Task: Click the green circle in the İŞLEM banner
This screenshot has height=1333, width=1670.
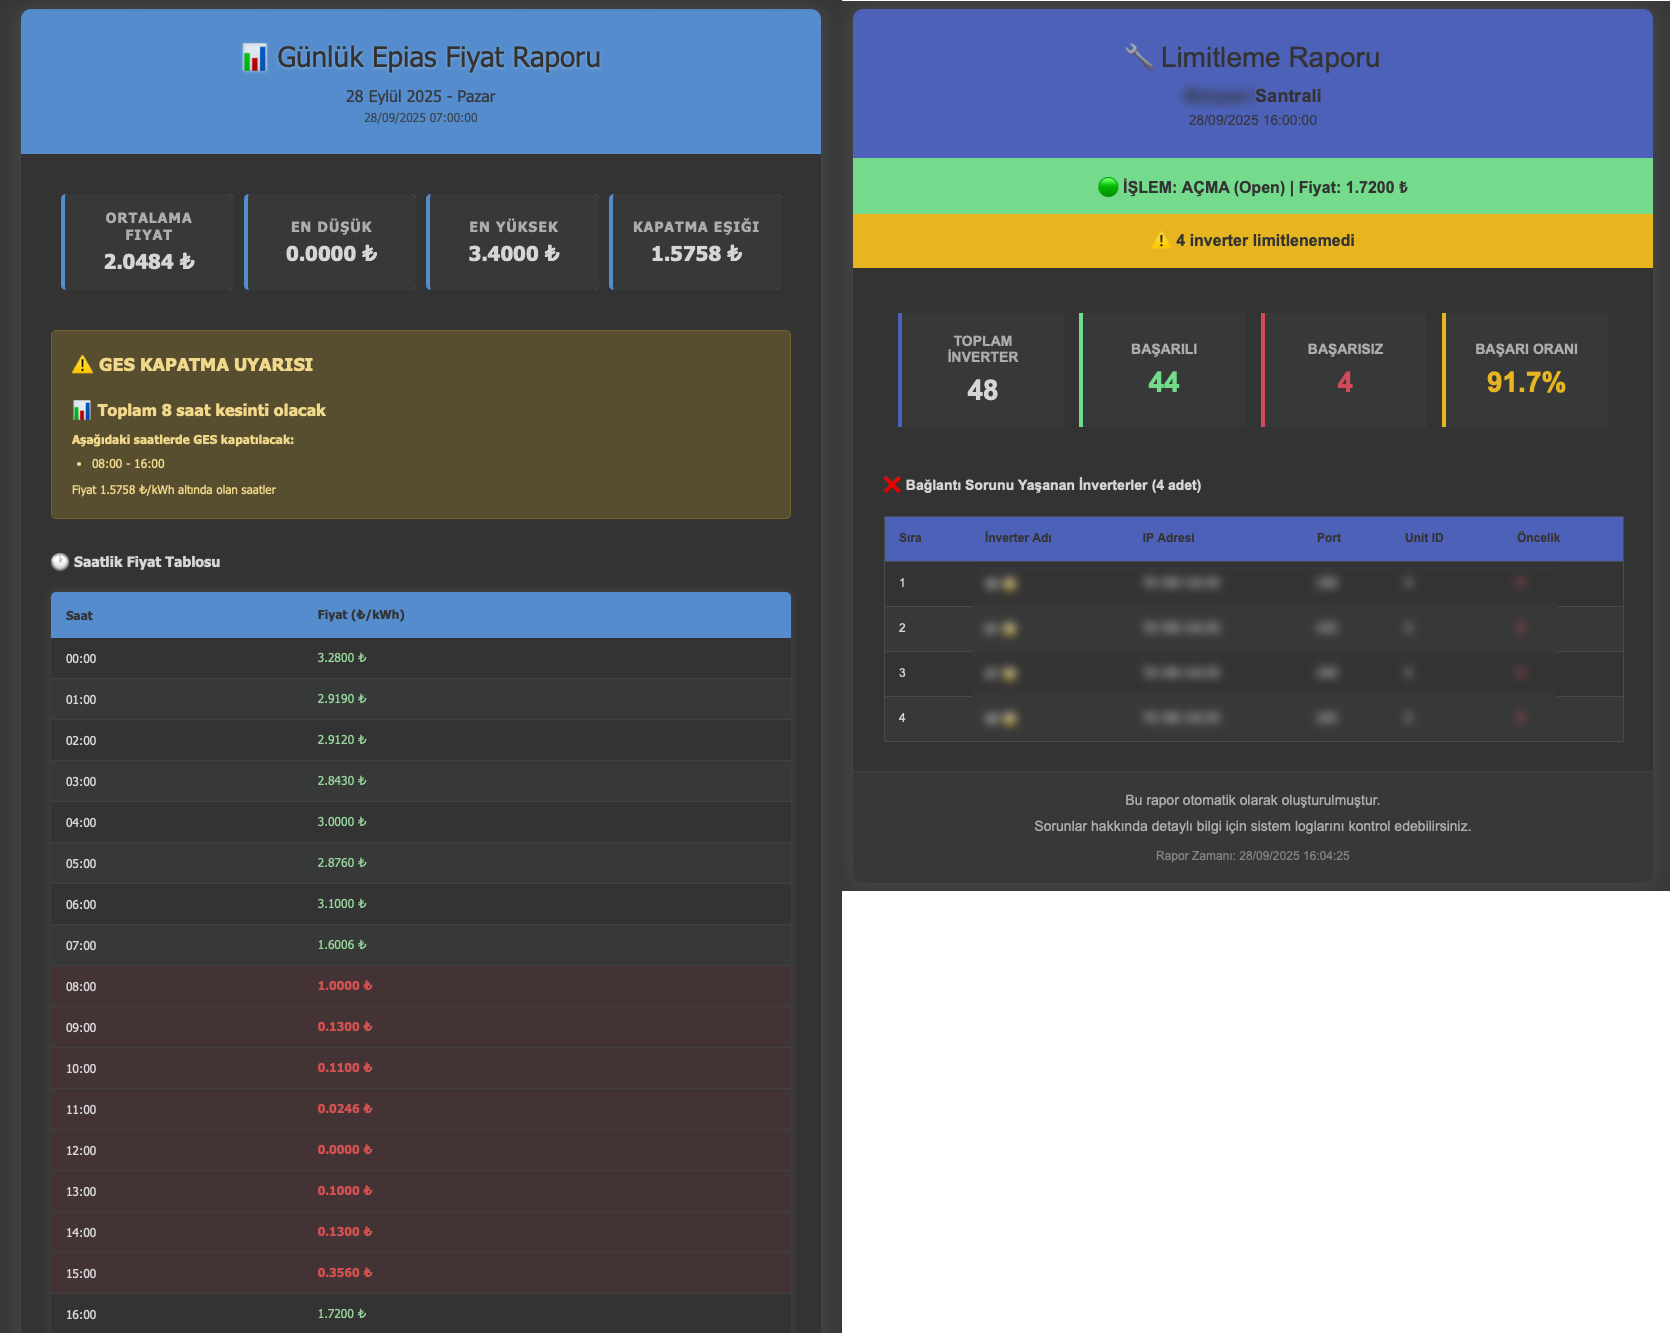Action: (x=1107, y=187)
